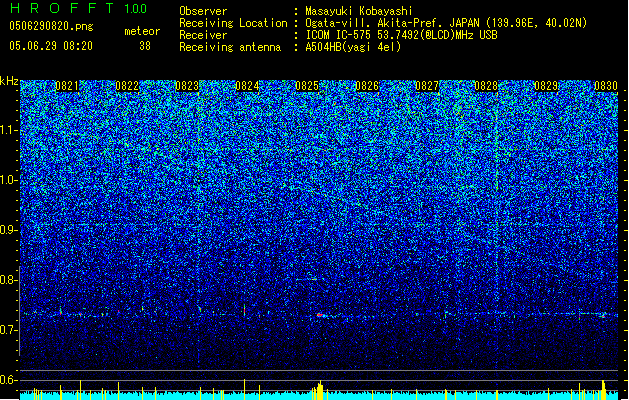This screenshot has height=400, width=629.
Task: Click the 0828 time marker label
Action: coord(486,86)
